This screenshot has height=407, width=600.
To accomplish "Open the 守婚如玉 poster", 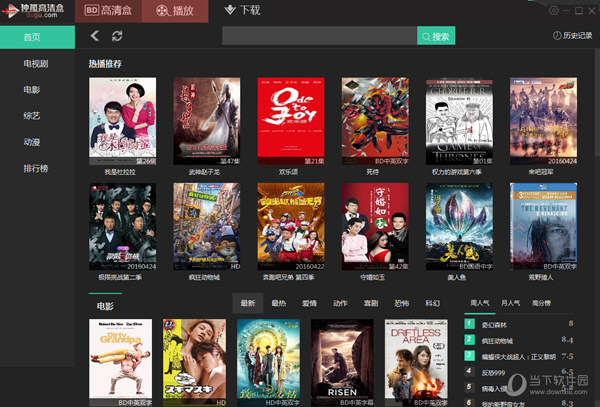I will tap(375, 226).
